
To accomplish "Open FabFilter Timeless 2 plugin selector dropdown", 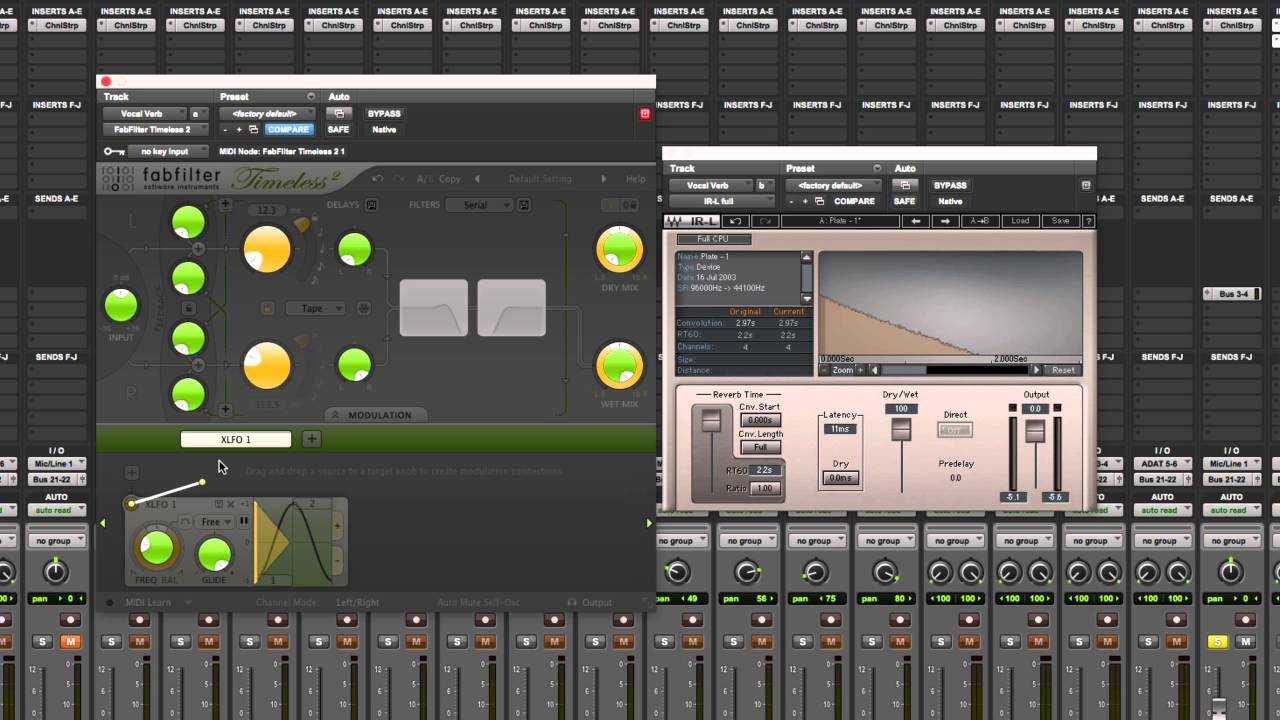I will [156, 129].
